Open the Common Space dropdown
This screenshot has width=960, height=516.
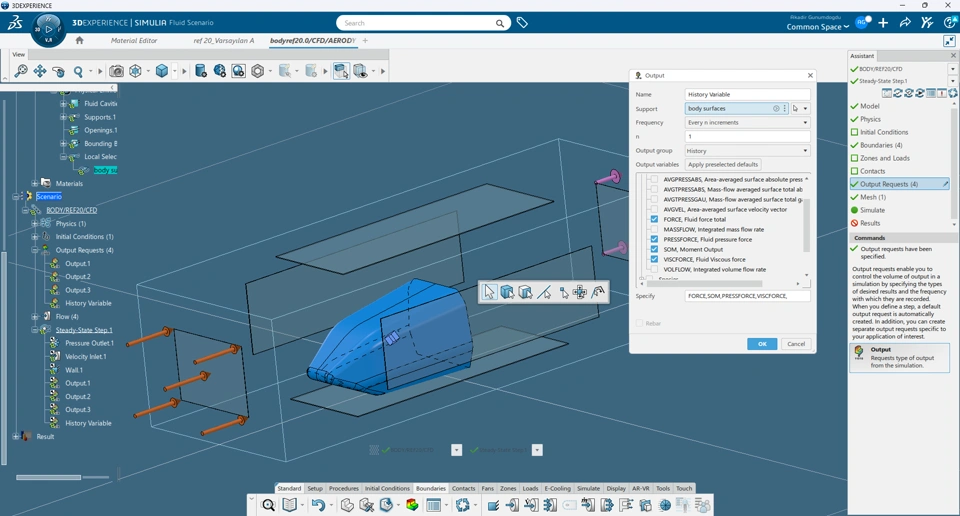(x=817, y=27)
